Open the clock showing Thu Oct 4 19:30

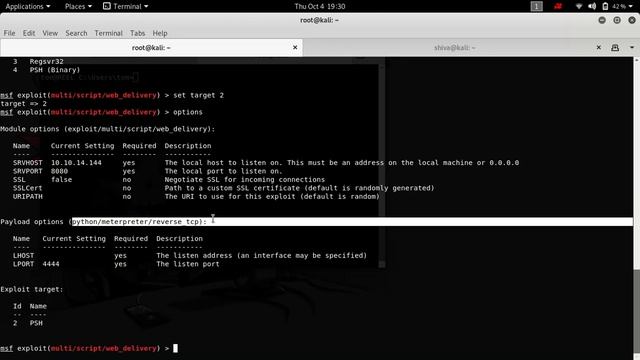[x=320, y=6]
